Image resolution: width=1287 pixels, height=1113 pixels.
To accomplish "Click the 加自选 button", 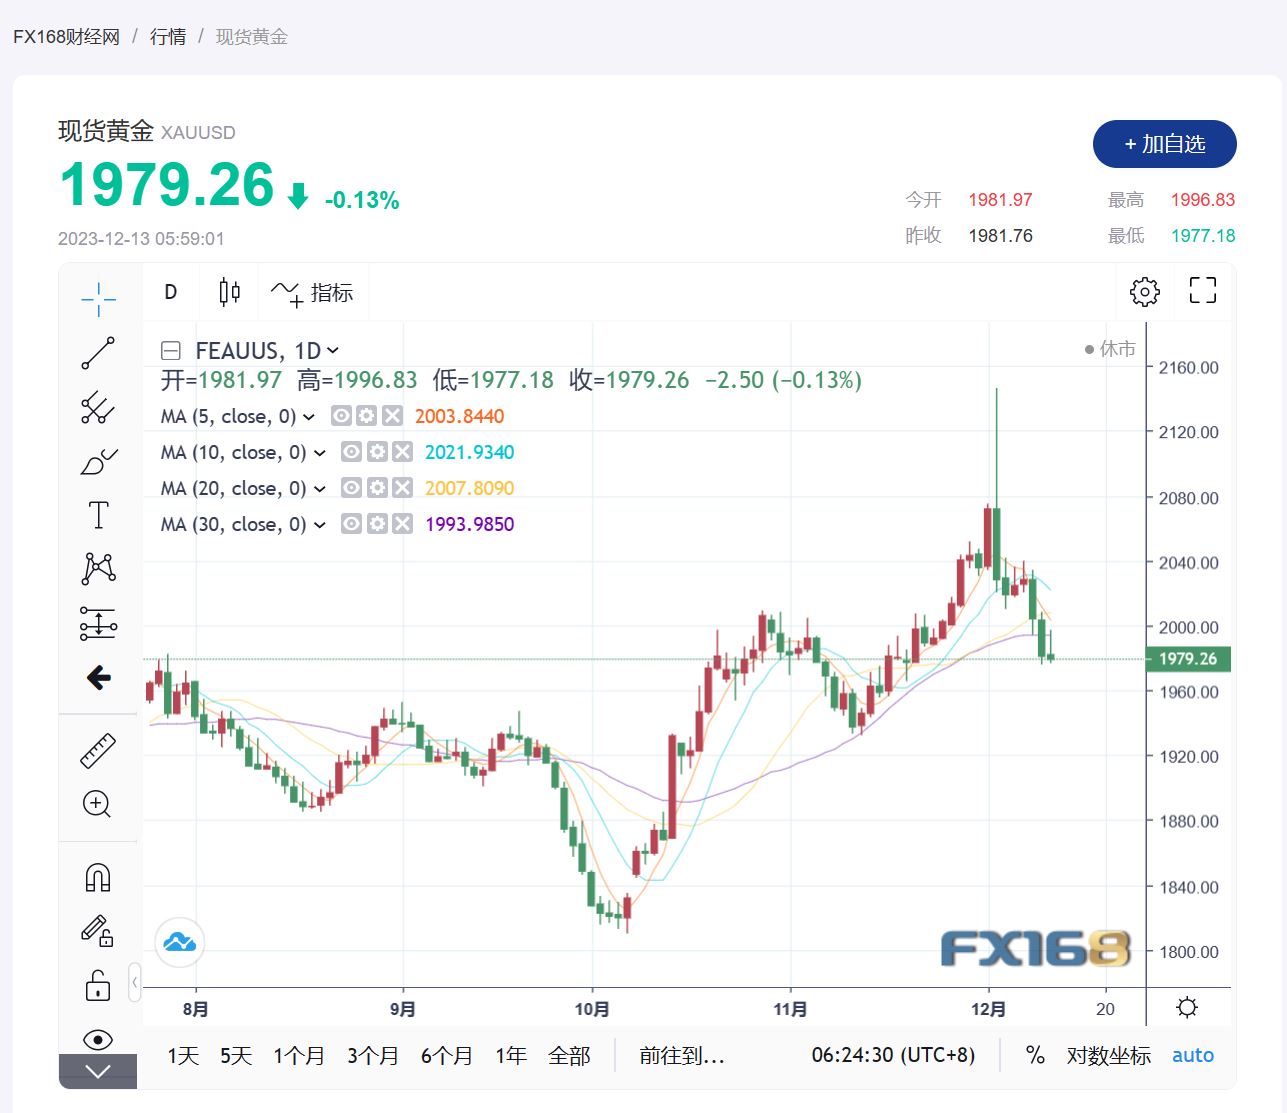I will (x=1164, y=144).
